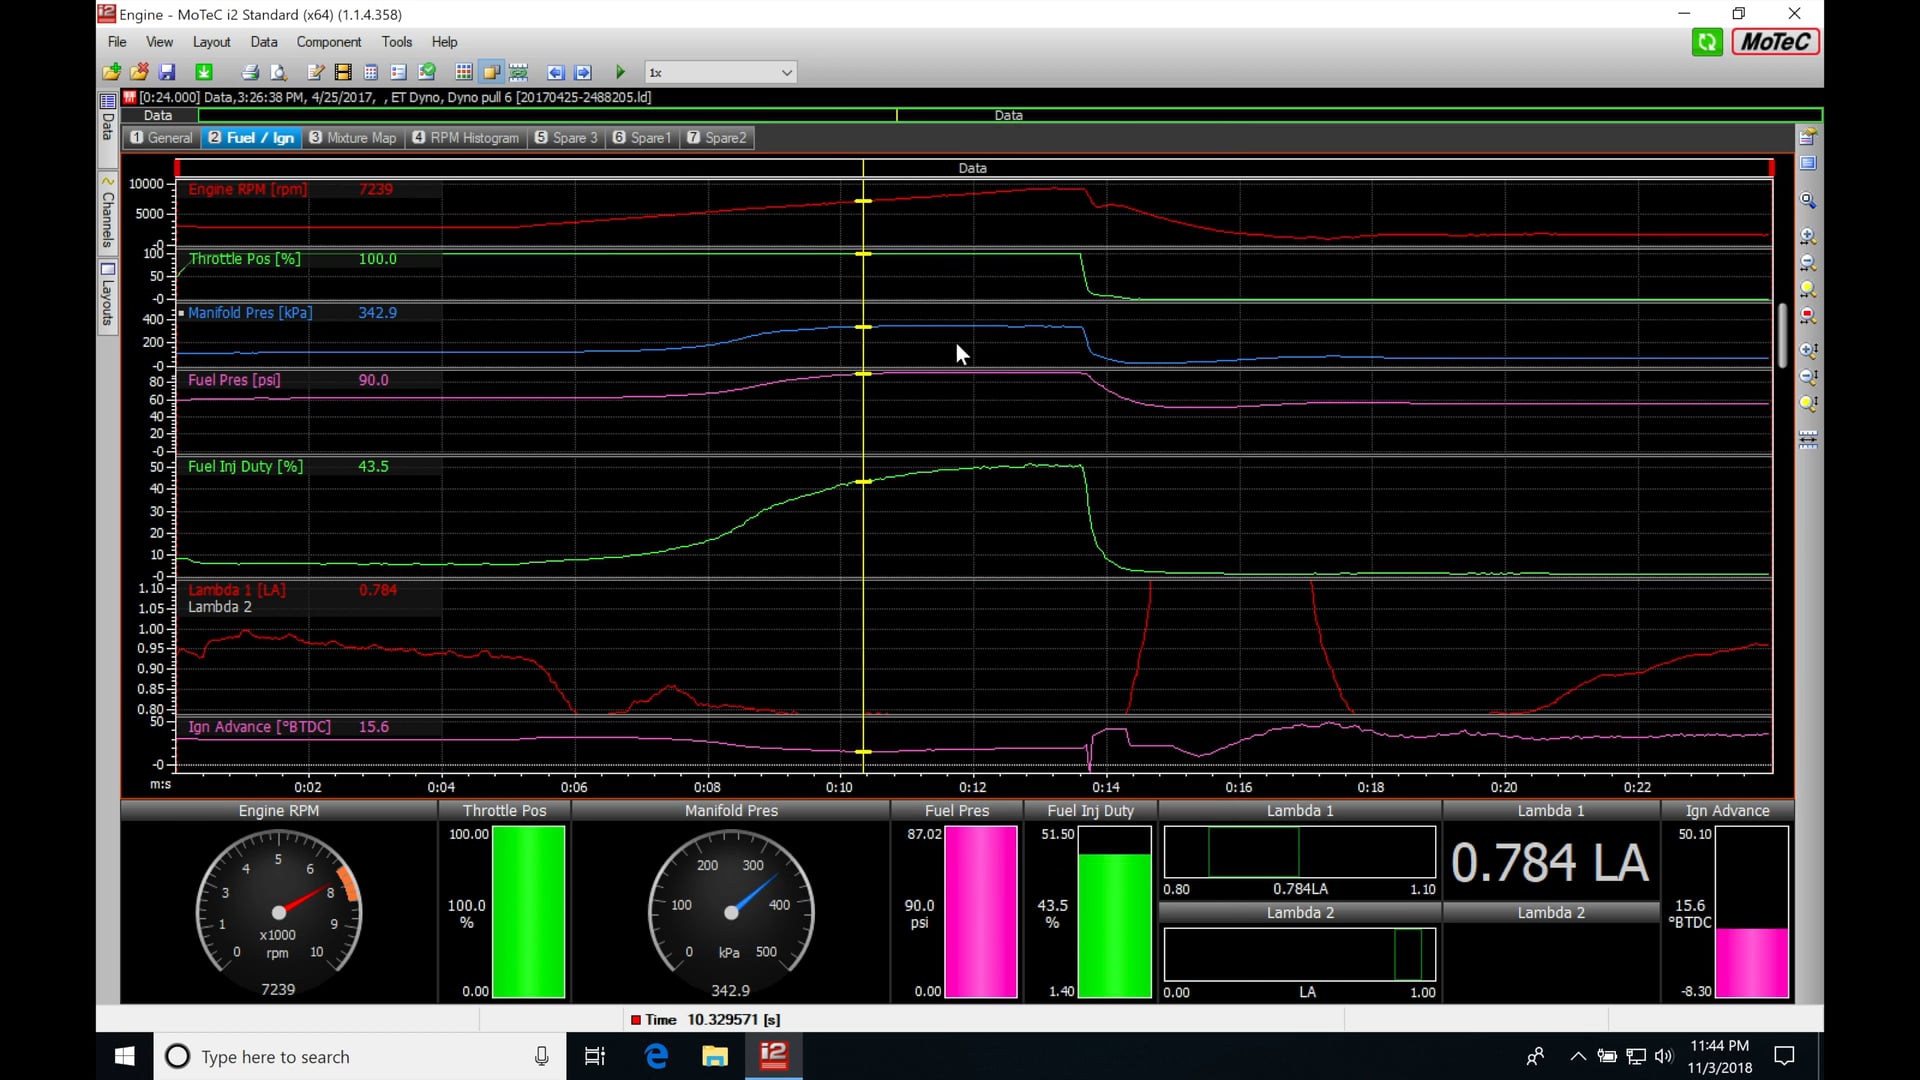Screen dimensions: 1920x1080
Task: Print the data view
Action: [250, 72]
